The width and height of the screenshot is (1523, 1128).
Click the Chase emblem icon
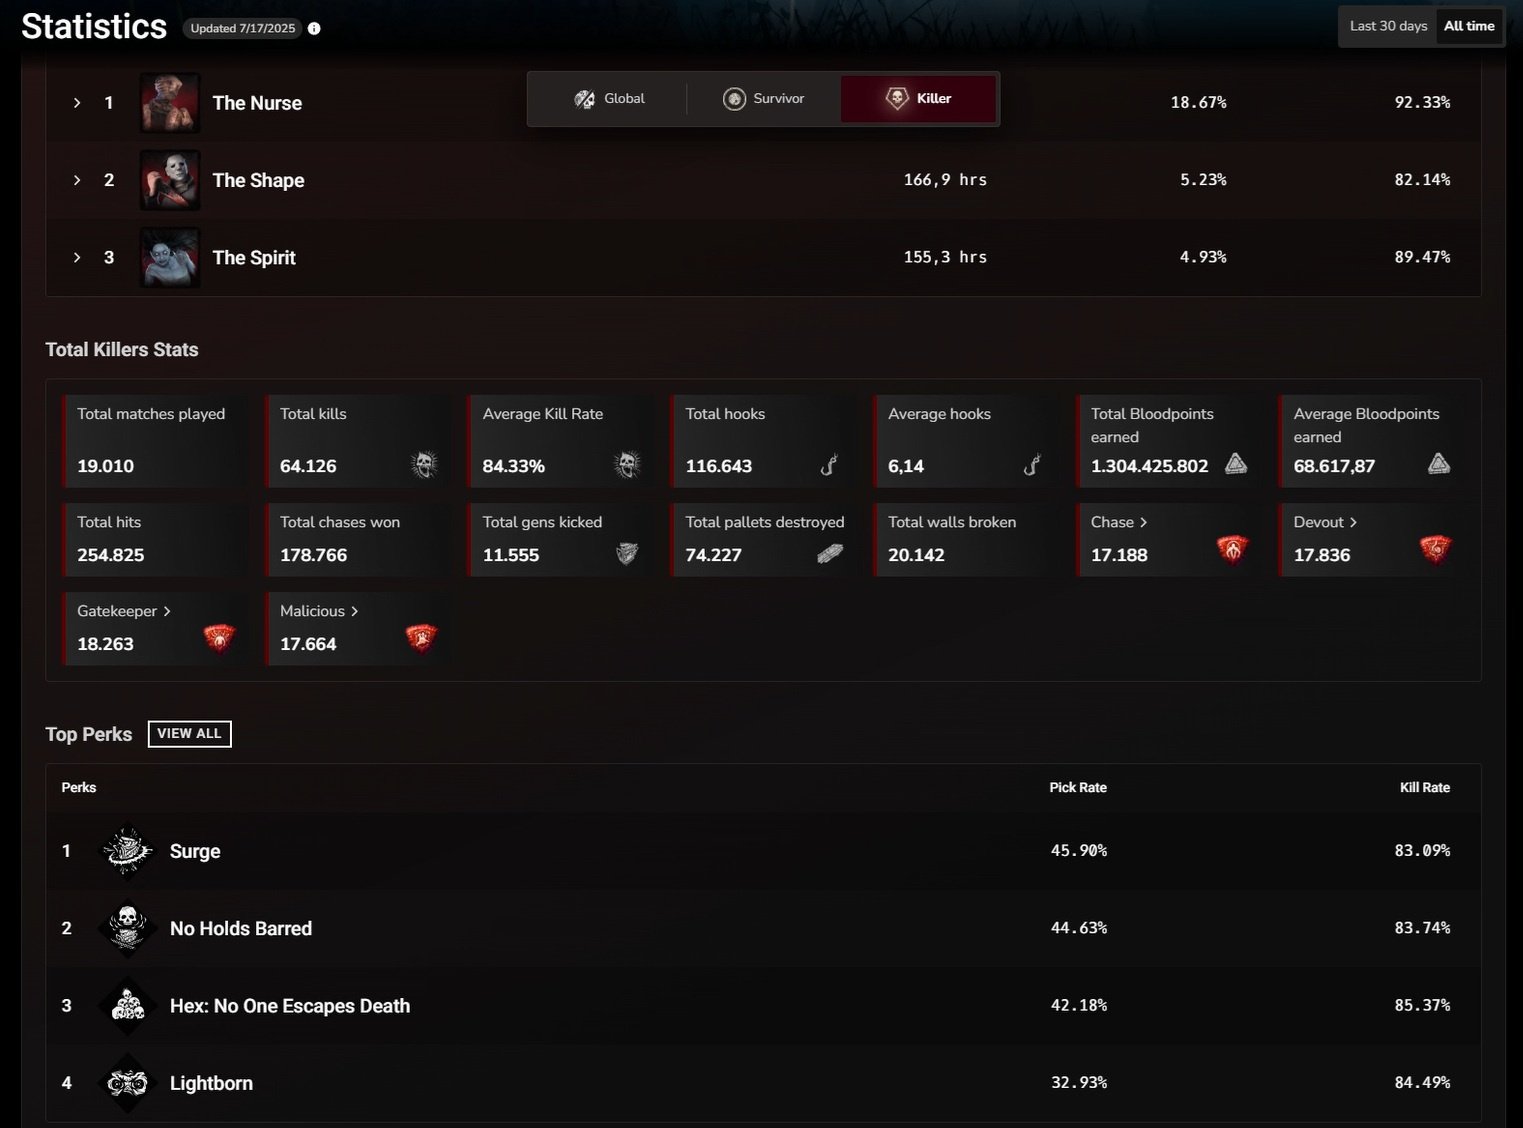pyautogui.click(x=1232, y=549)
